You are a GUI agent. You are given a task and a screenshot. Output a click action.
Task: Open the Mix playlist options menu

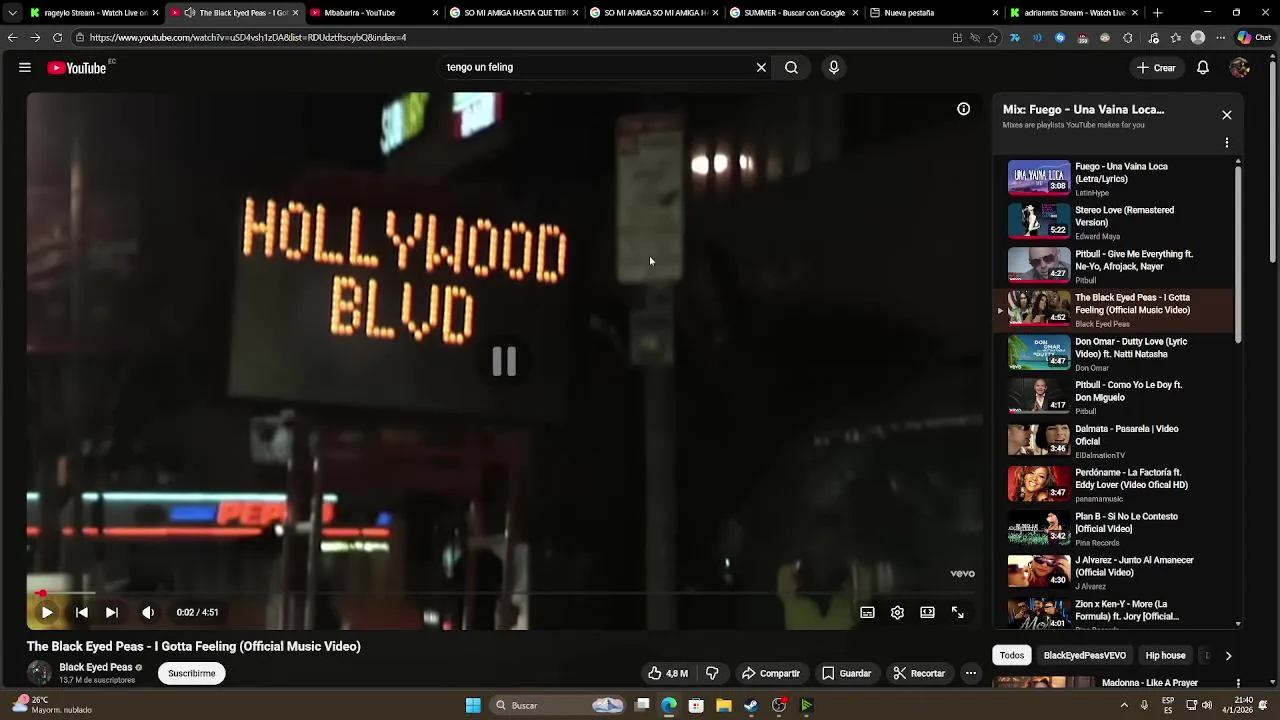click(x=1227, y=143)
